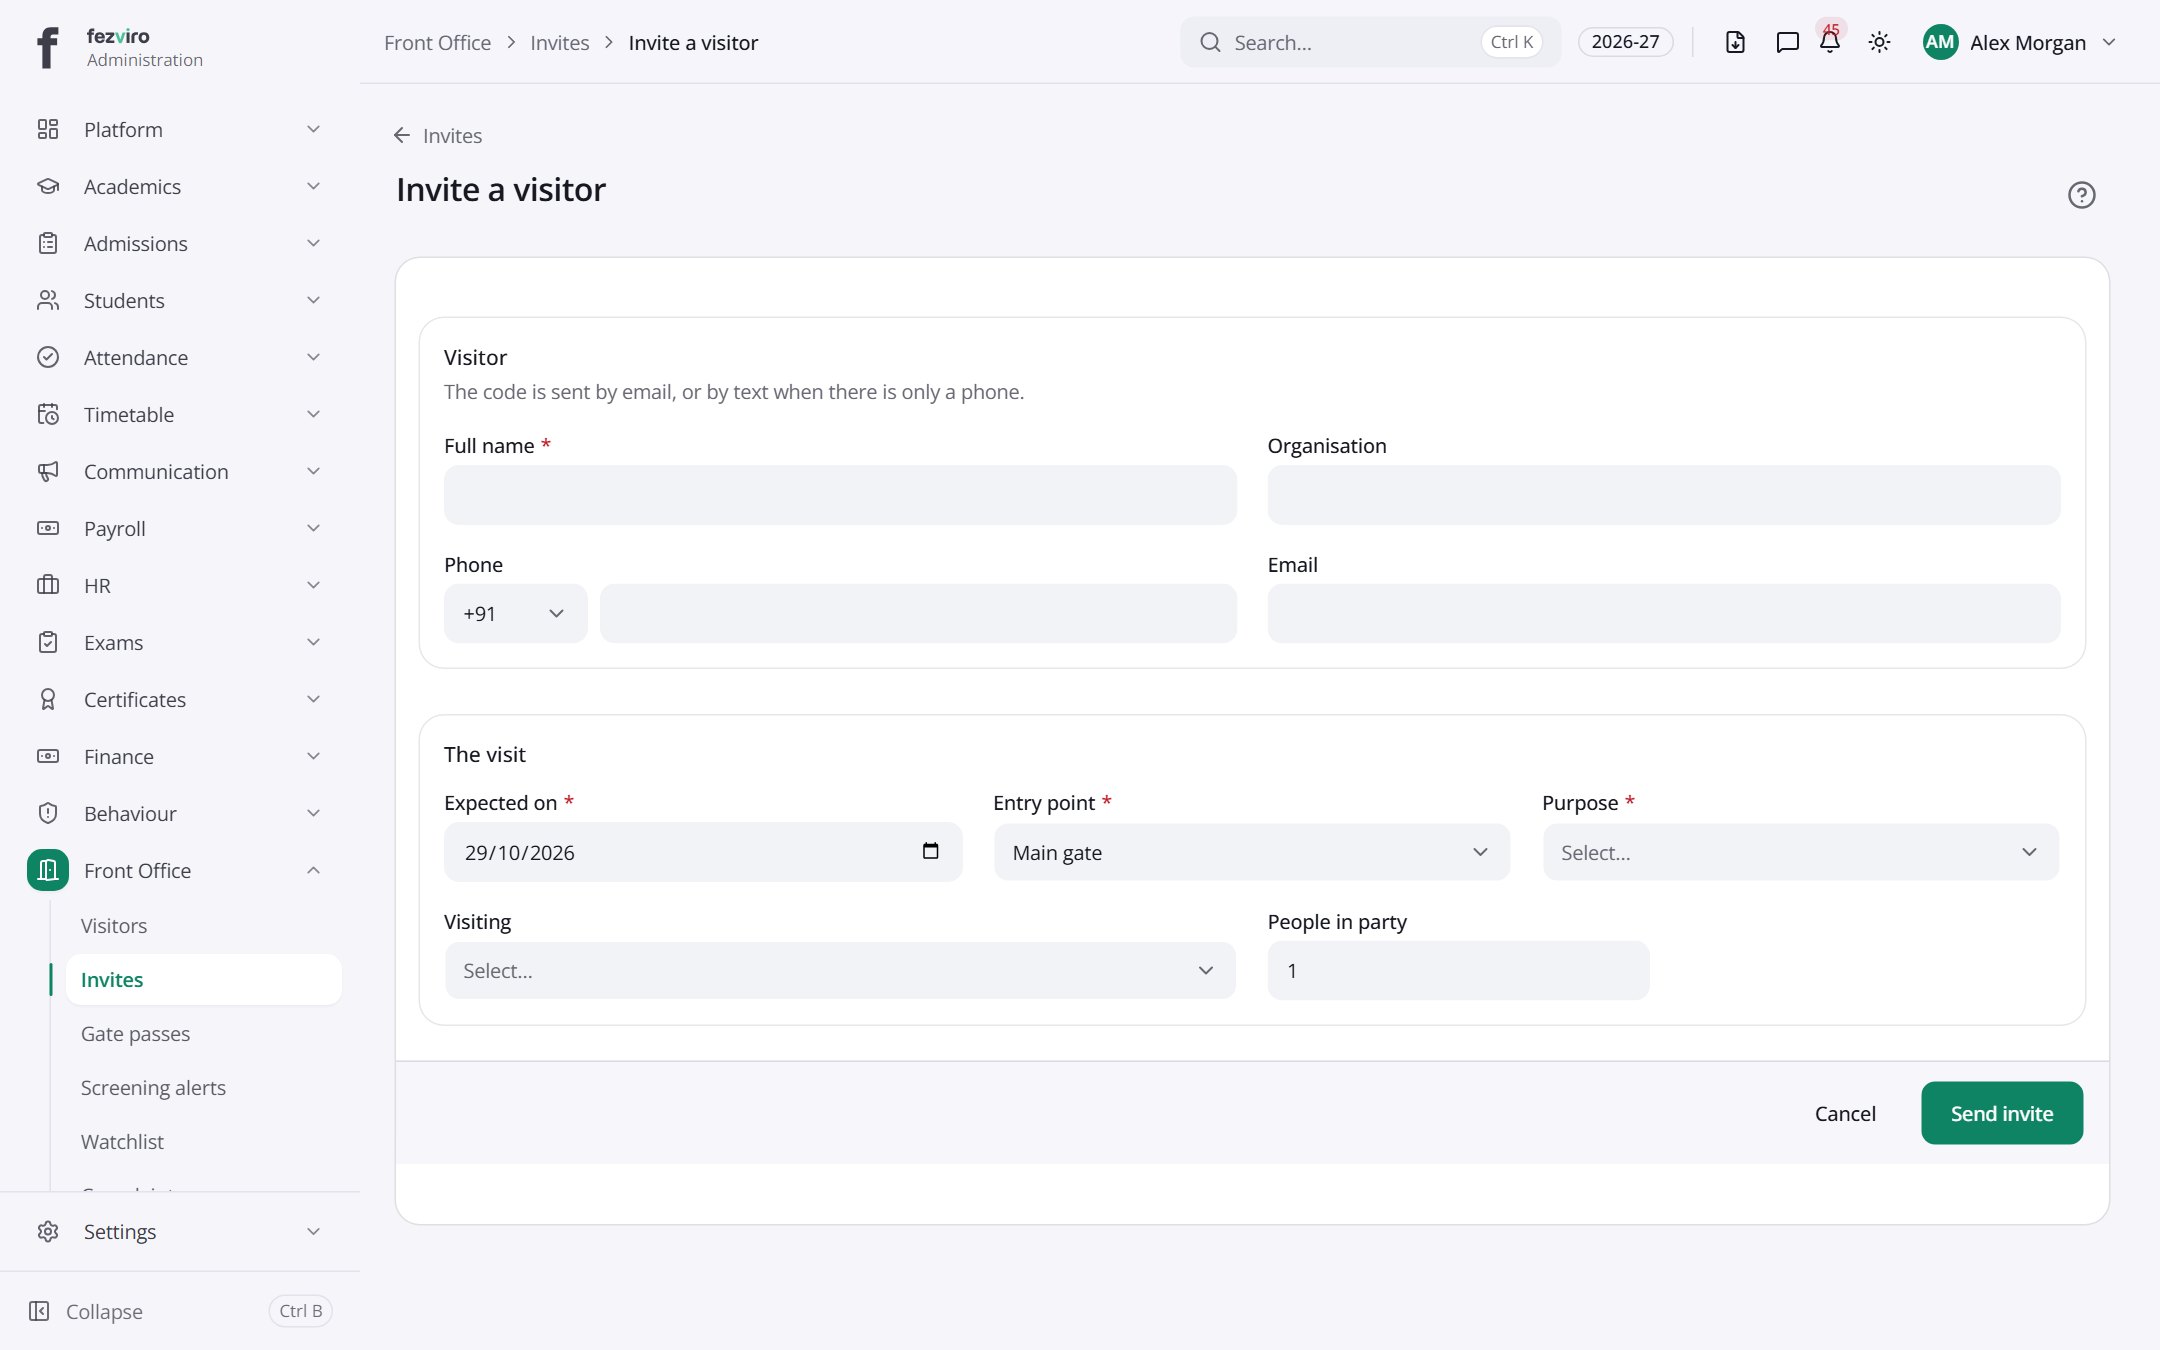Open notifications bell with 45 badge
The width and height of the screenshot is (2160, 1350).
pyautogui.click(x=1830, y=40)
